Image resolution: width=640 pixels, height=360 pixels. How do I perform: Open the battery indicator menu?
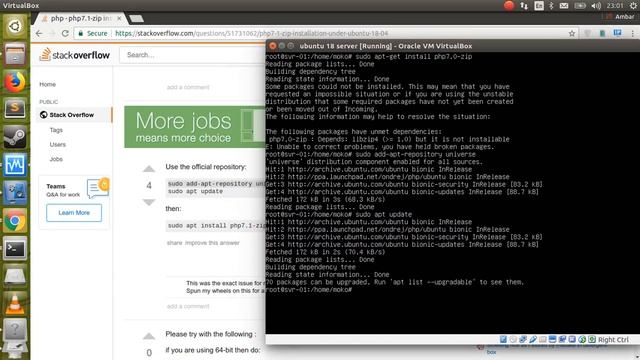point(580,6)
